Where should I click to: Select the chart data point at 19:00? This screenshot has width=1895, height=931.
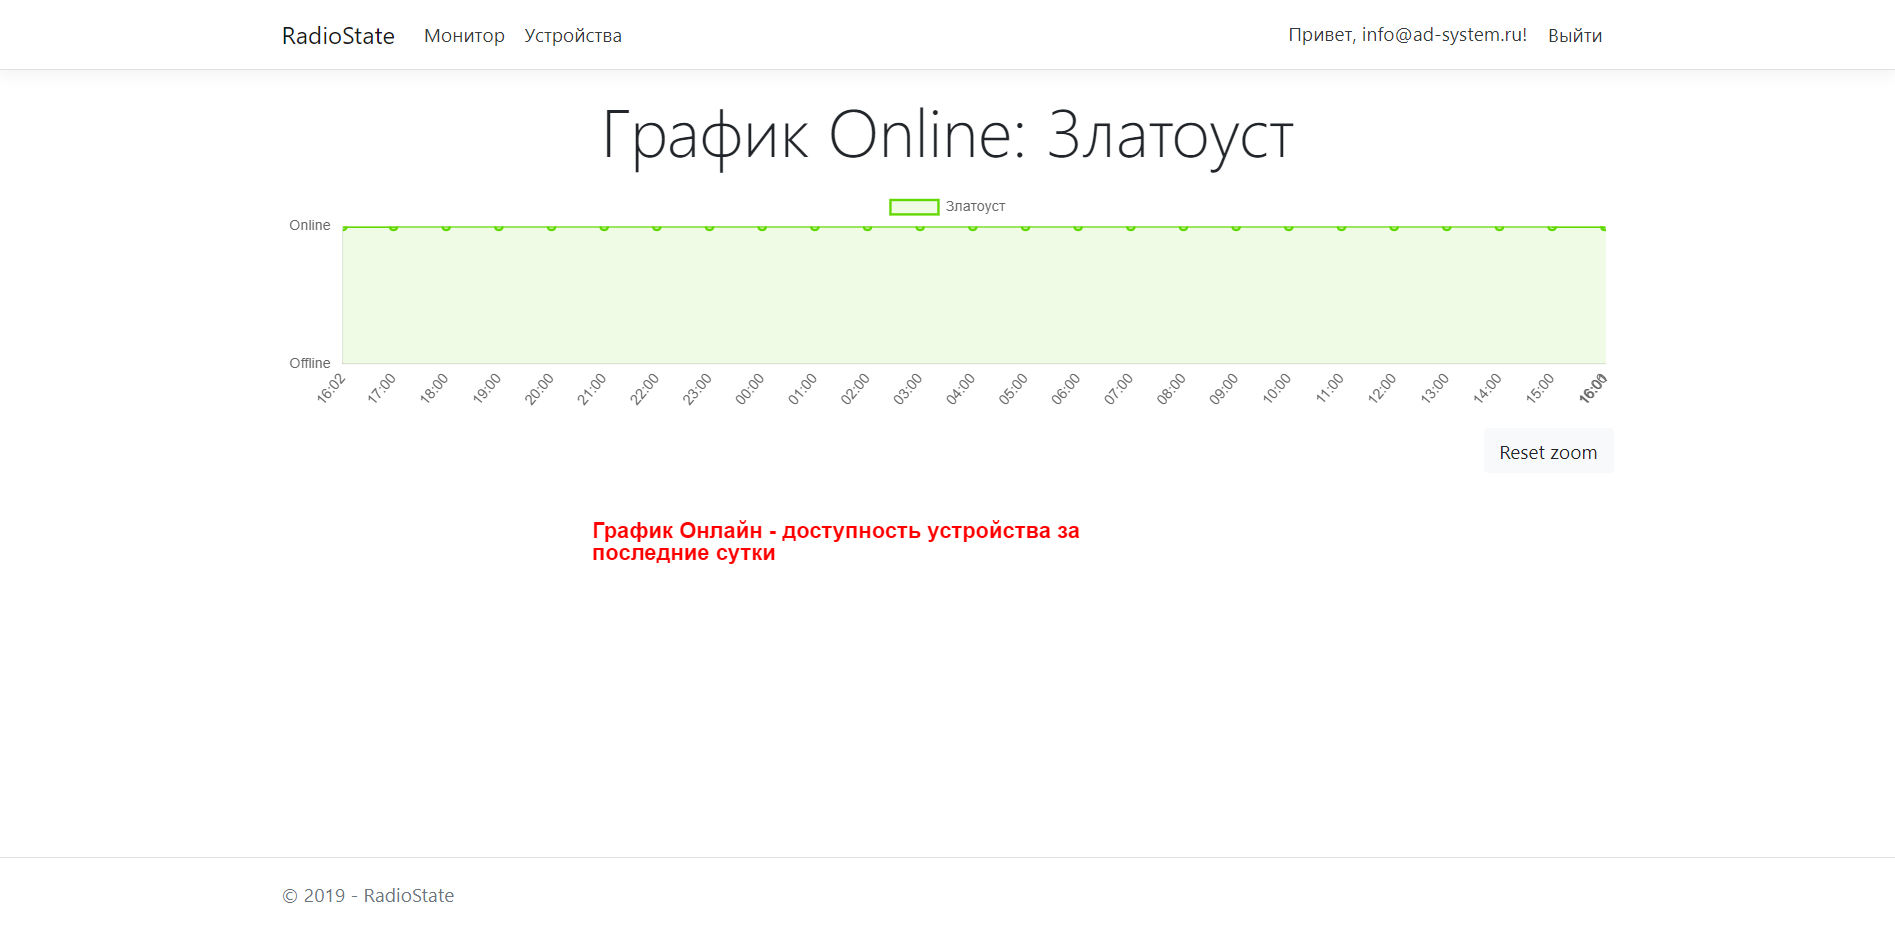499,227
